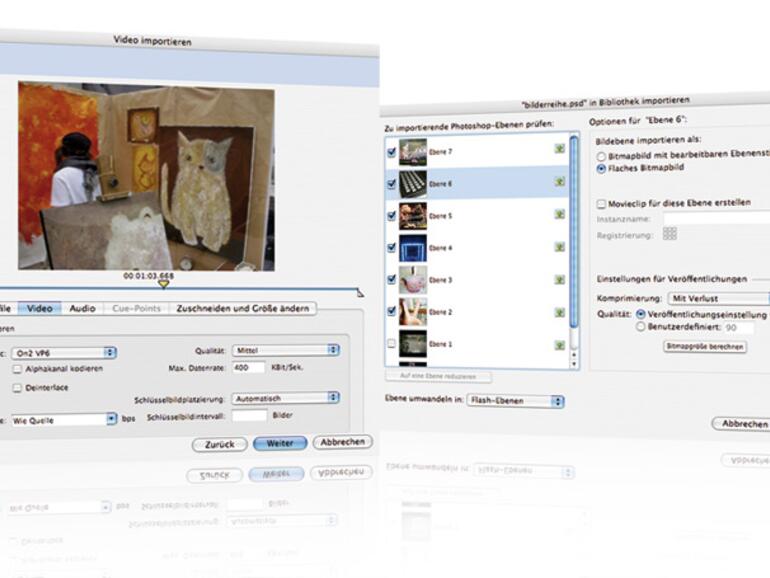This screenshot has height=578, width=770.
Task: Select Bitmapbild mit bearbeitbaren Ebenenstilen option
Action: 601,157
